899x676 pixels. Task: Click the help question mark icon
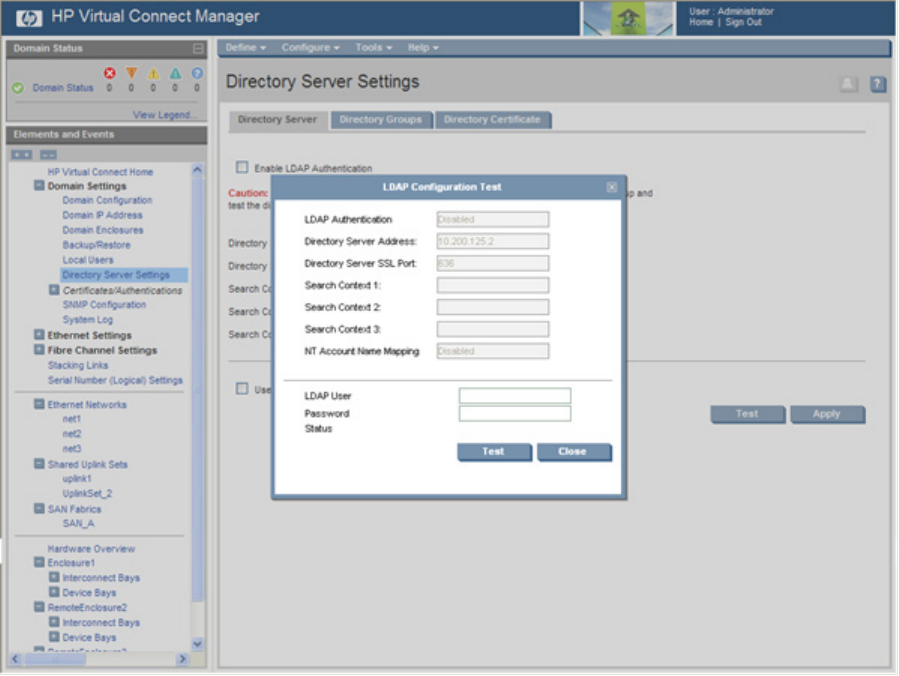878,85
